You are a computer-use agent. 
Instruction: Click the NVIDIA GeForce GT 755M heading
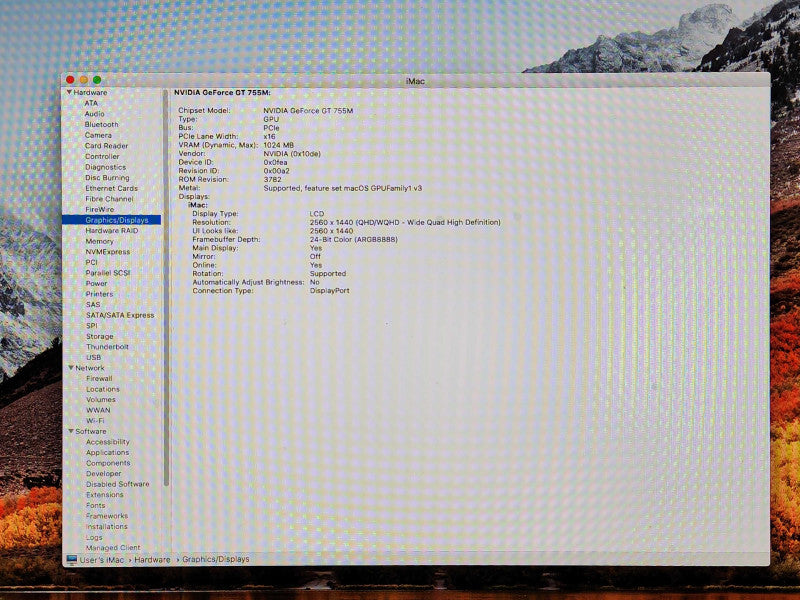tap(222, 93)
